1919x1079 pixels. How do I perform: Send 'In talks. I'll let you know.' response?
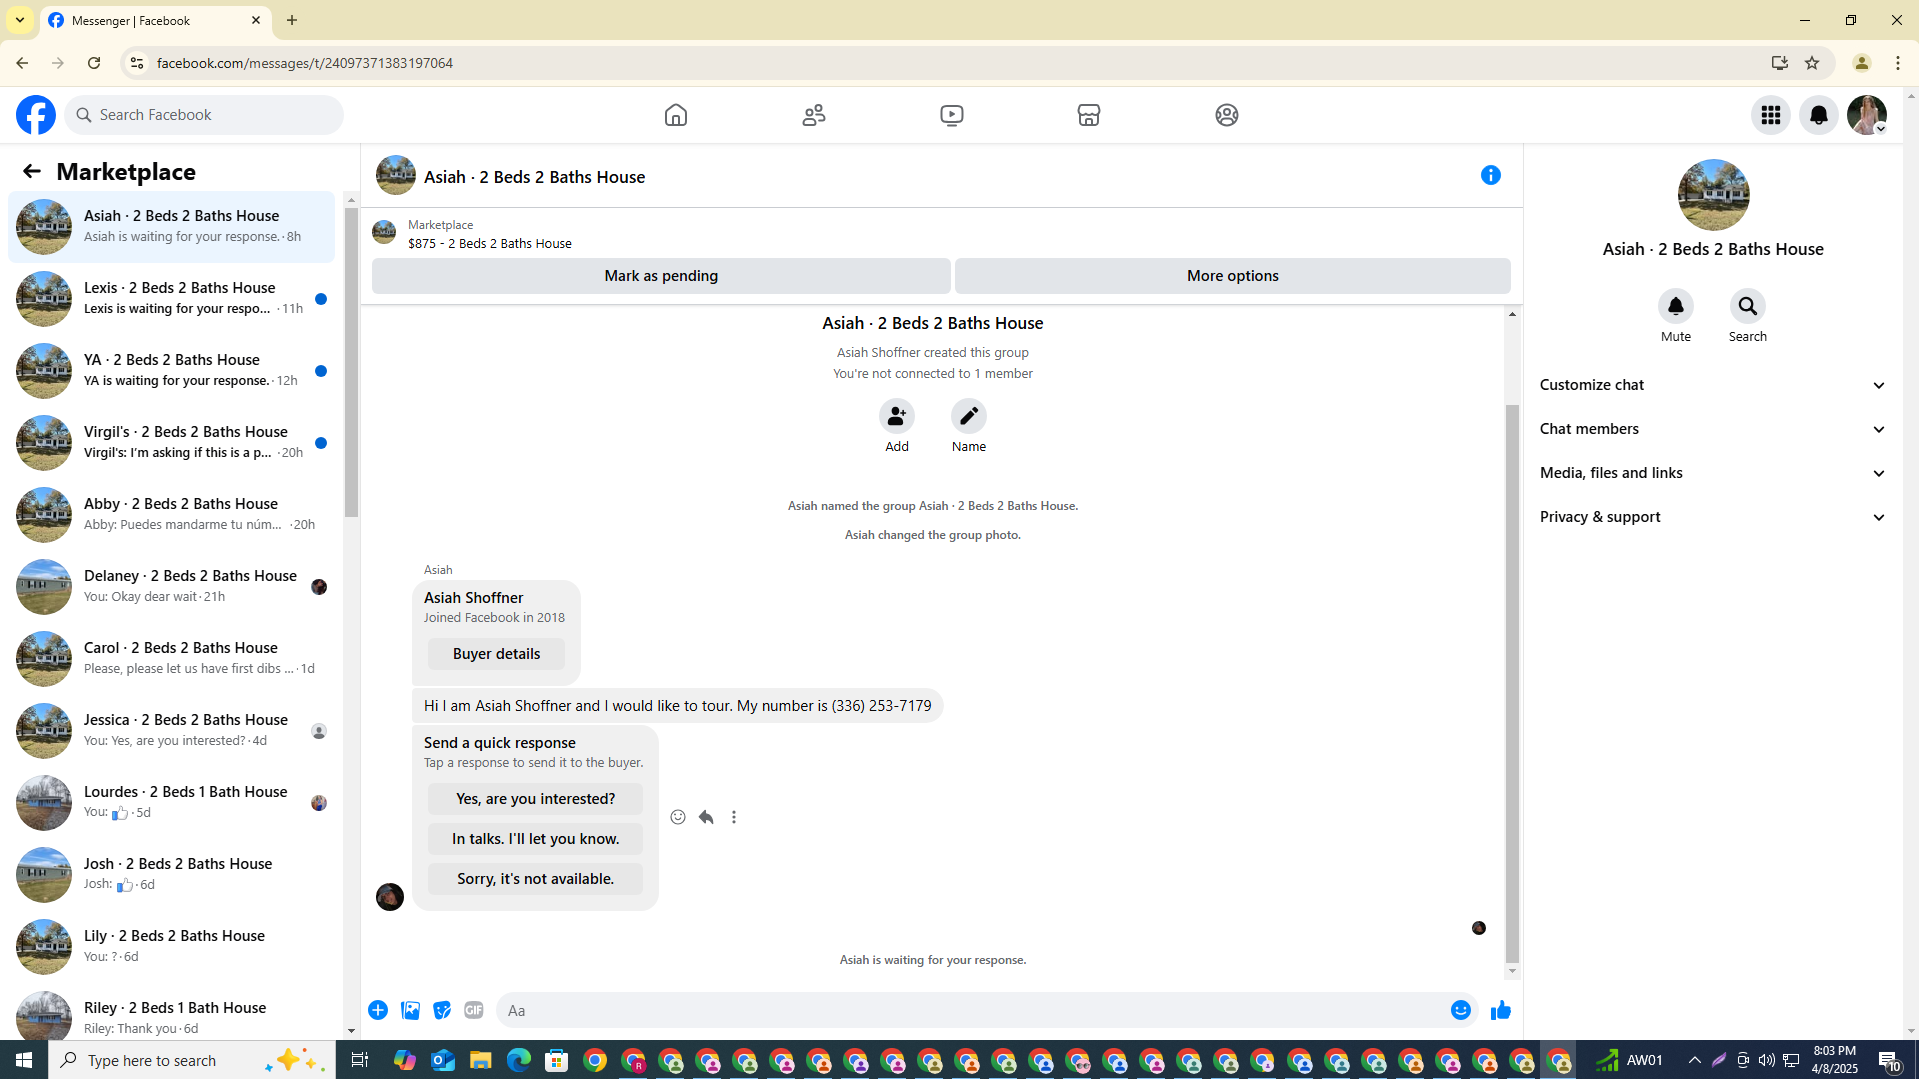click(x=535, y=839)
